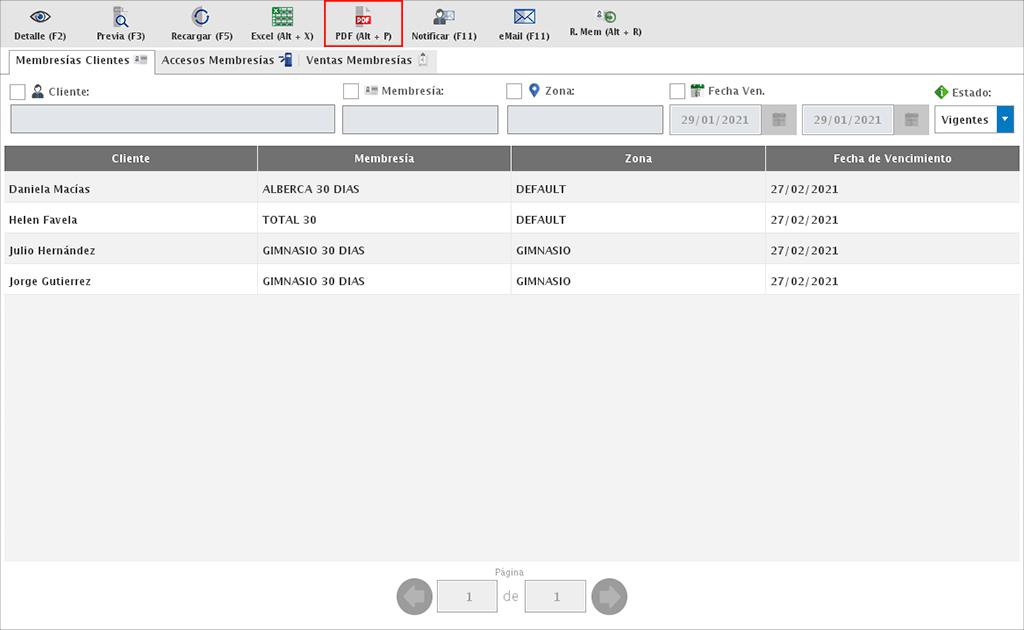Expand the Estado Vigentes dropdown
This screenshot has height=630, width=1024.
(x=1005, y=120)
